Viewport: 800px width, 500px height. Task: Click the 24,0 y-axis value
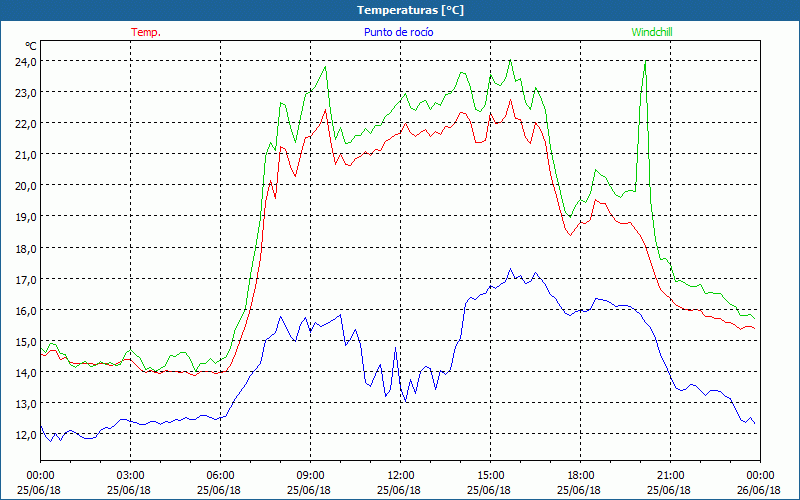pos(26,61)
